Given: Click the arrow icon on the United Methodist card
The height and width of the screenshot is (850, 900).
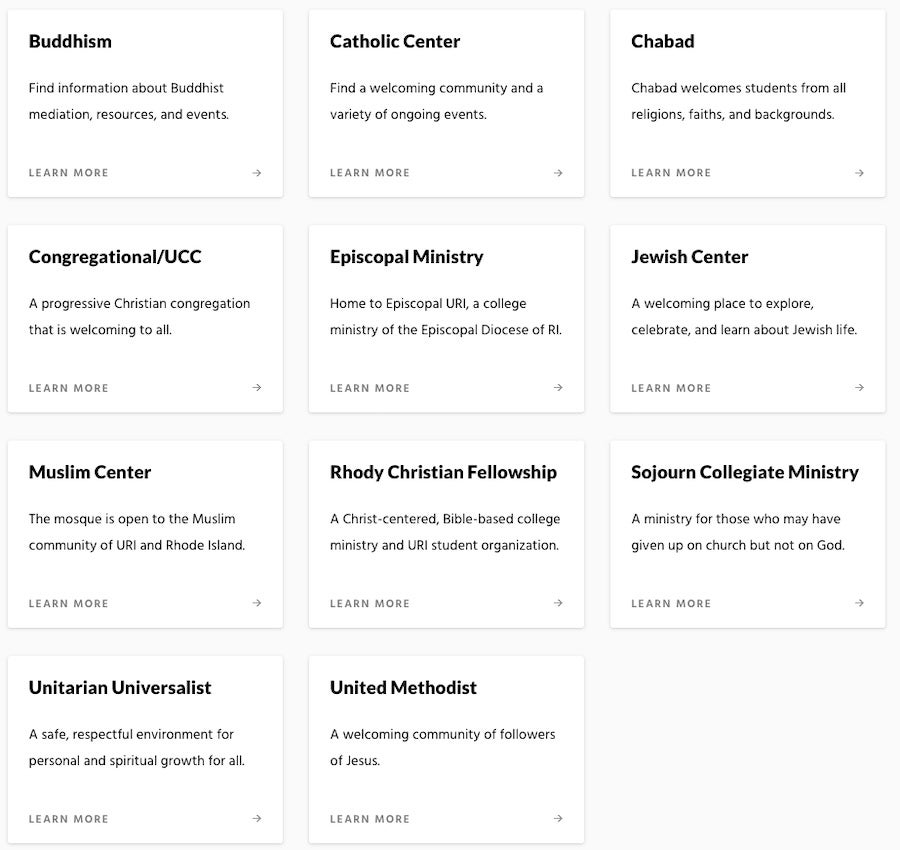Looking at the screenshot, I should pos(558,819).
